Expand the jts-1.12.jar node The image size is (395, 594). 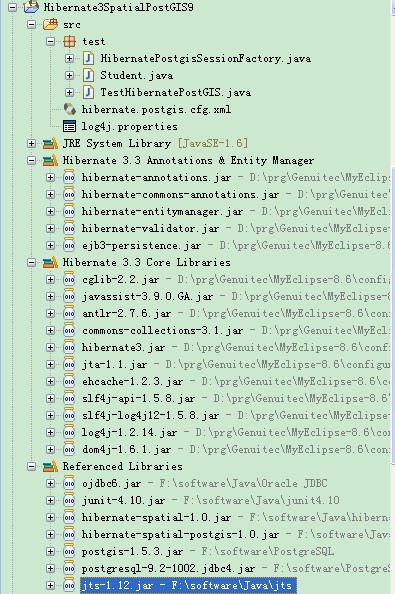(50, 585)
